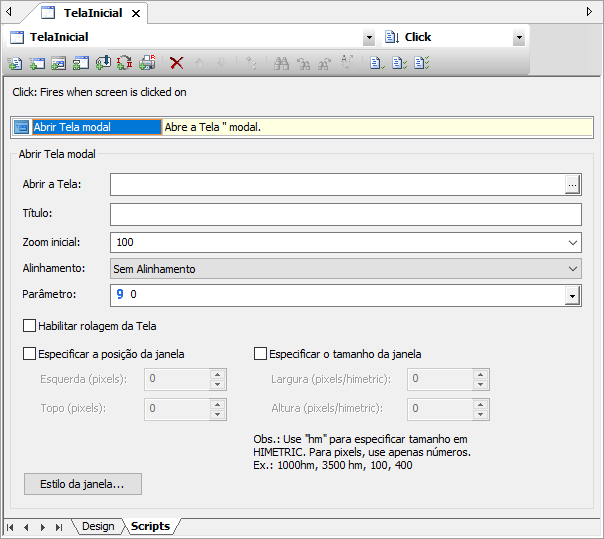The width and height of the screenshot is (604, 539).
Task: Click the grayed AppBrowser toolbar icon
Action: [251, 63]
